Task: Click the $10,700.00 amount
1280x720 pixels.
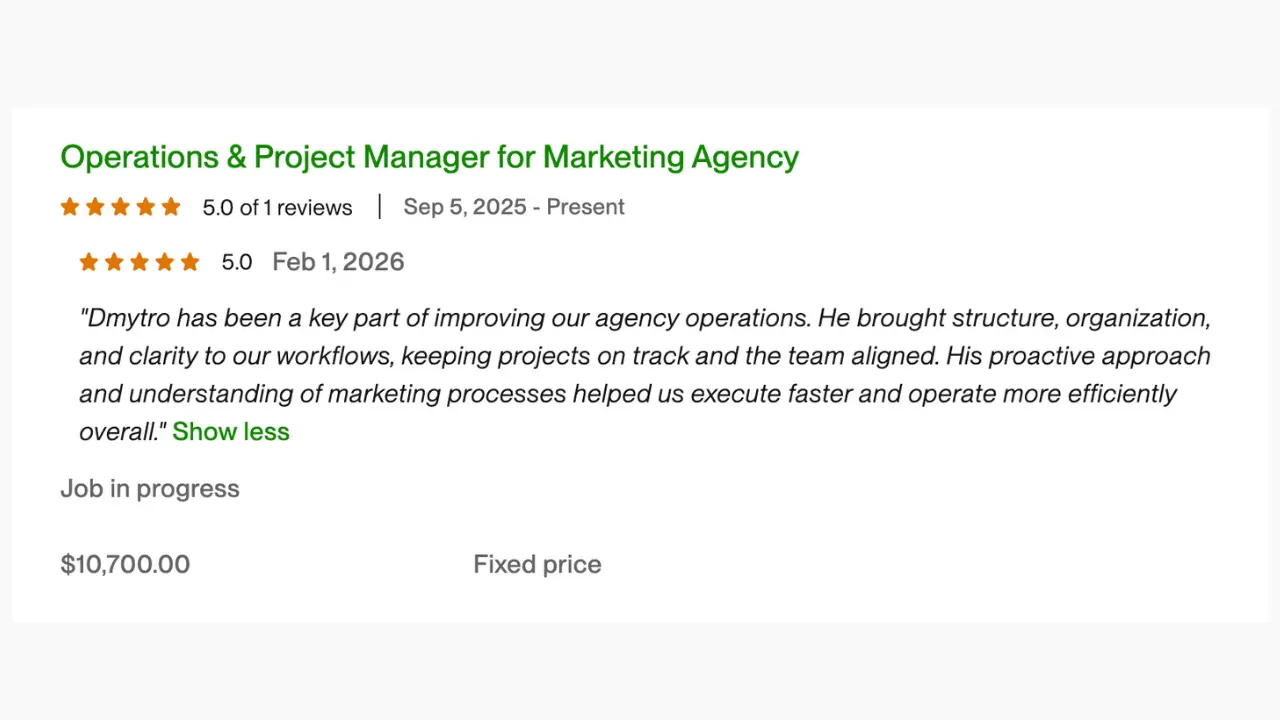Action: [125, 564]
